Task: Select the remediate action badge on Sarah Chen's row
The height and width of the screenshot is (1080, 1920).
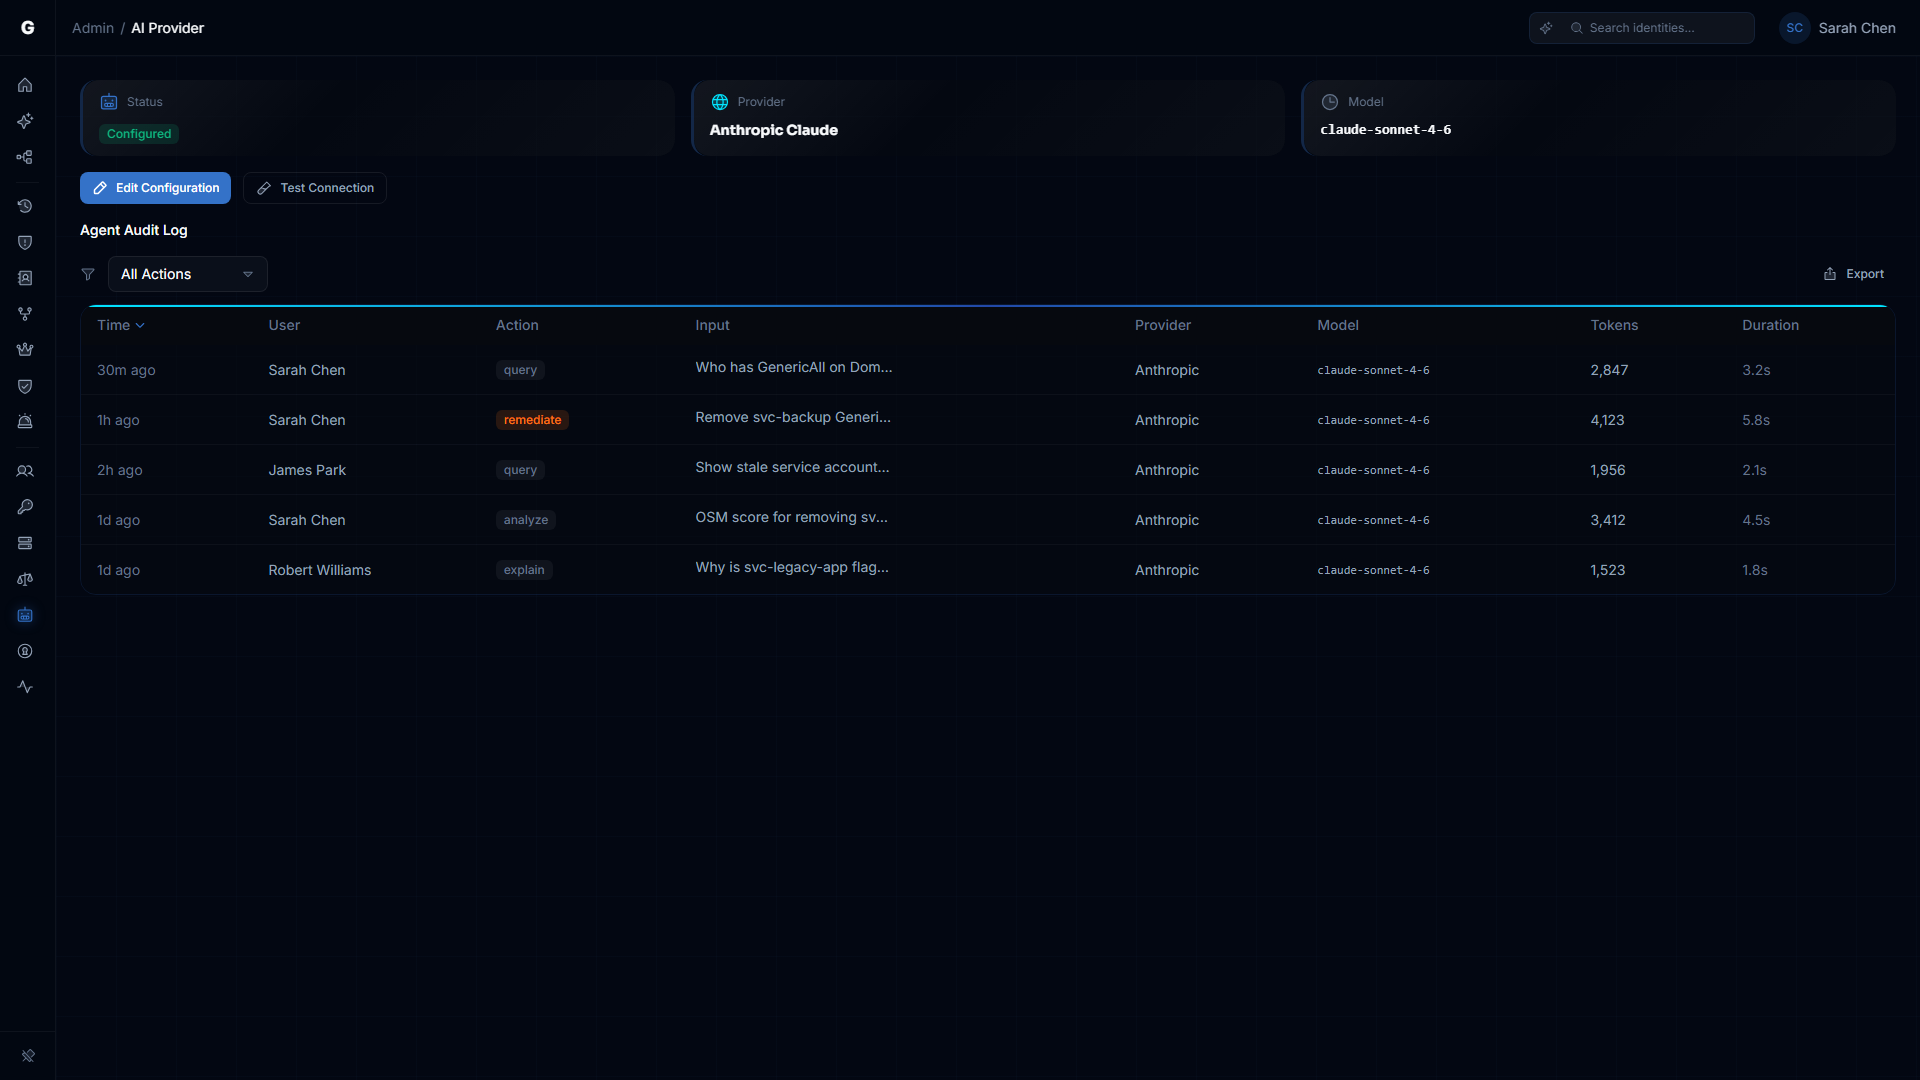Action: pos(532,420)
